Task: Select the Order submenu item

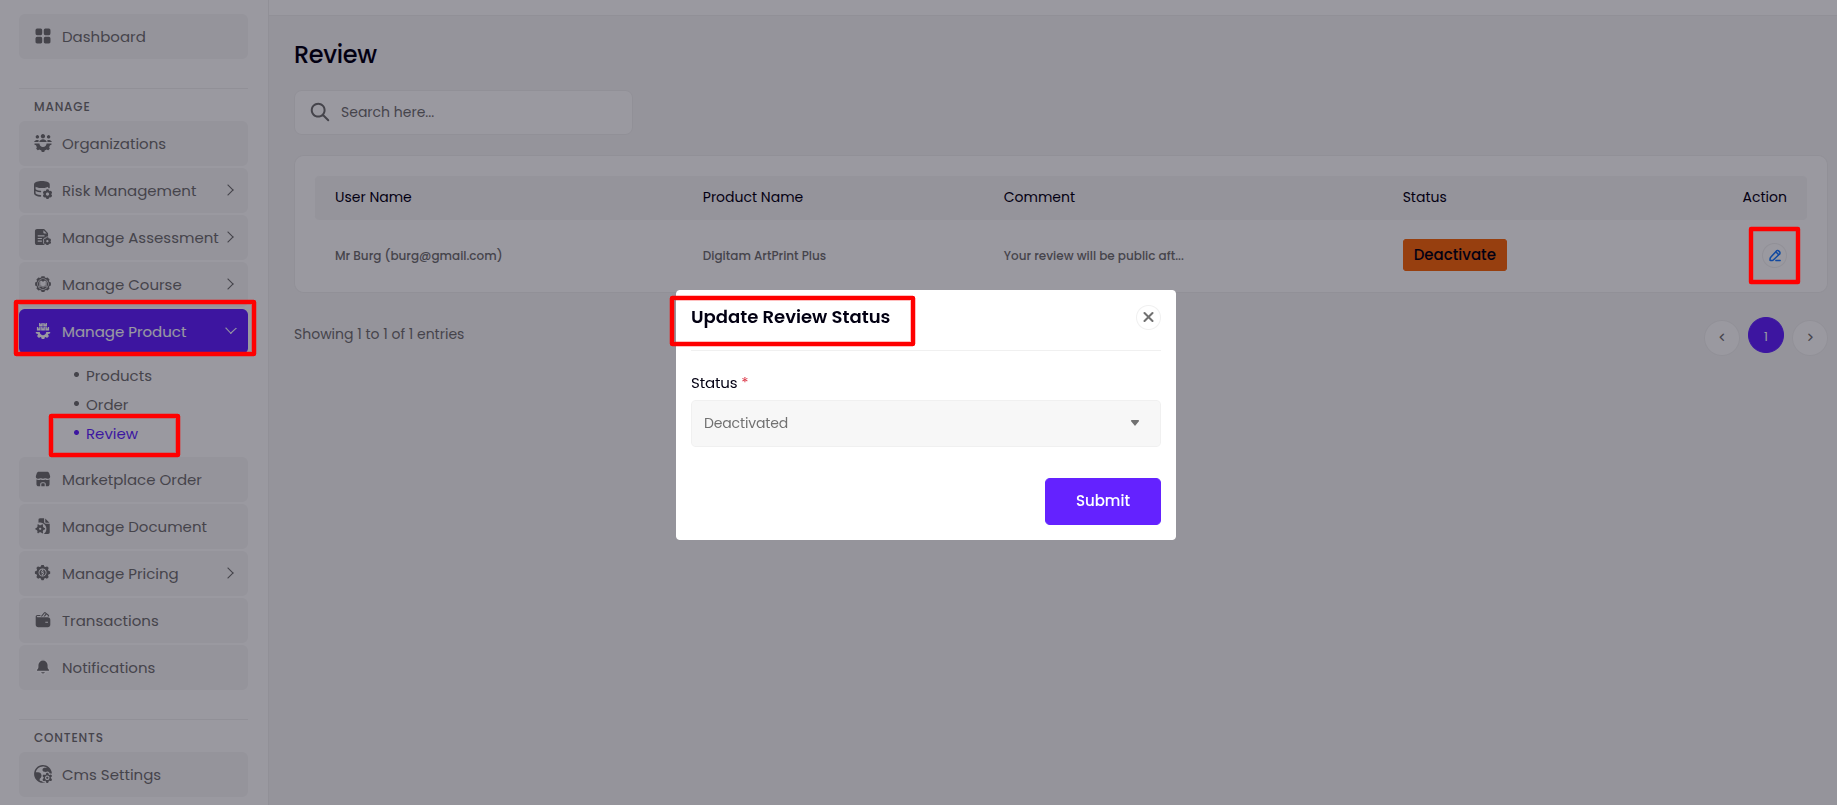Action: tap(107, 405)
